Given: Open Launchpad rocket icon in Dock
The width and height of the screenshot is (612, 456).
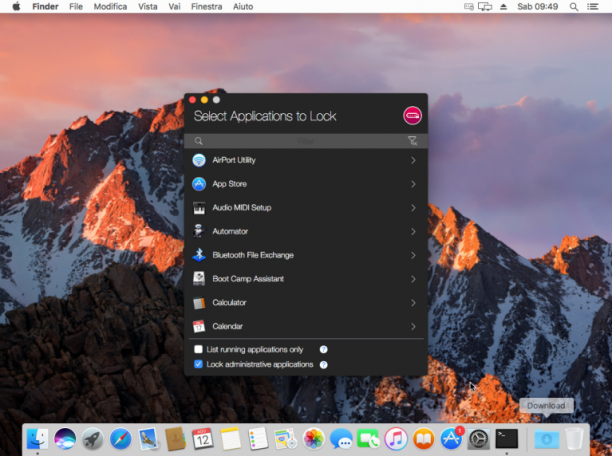Looking at the screenshot, I should point(93,438).
